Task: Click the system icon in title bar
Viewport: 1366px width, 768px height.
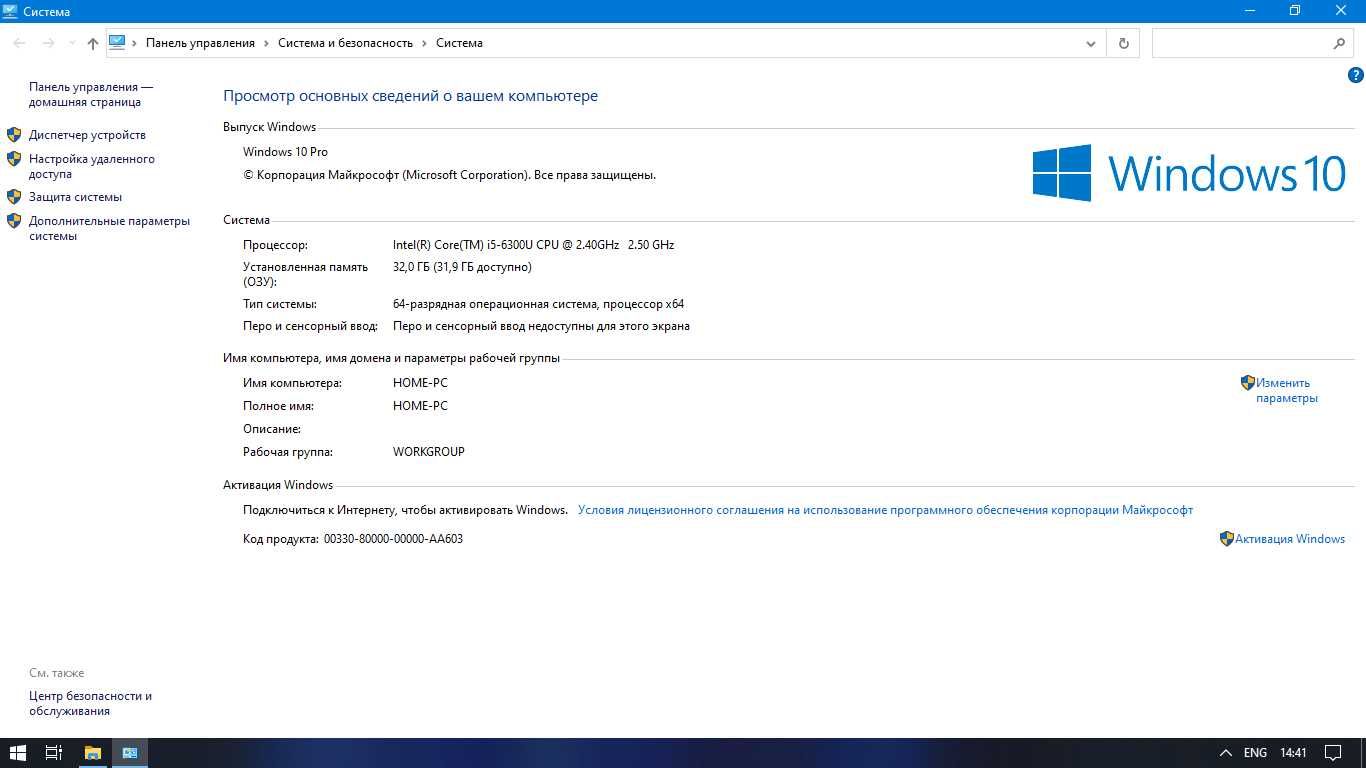Action: pyautogui.click(x=10, y=11)
